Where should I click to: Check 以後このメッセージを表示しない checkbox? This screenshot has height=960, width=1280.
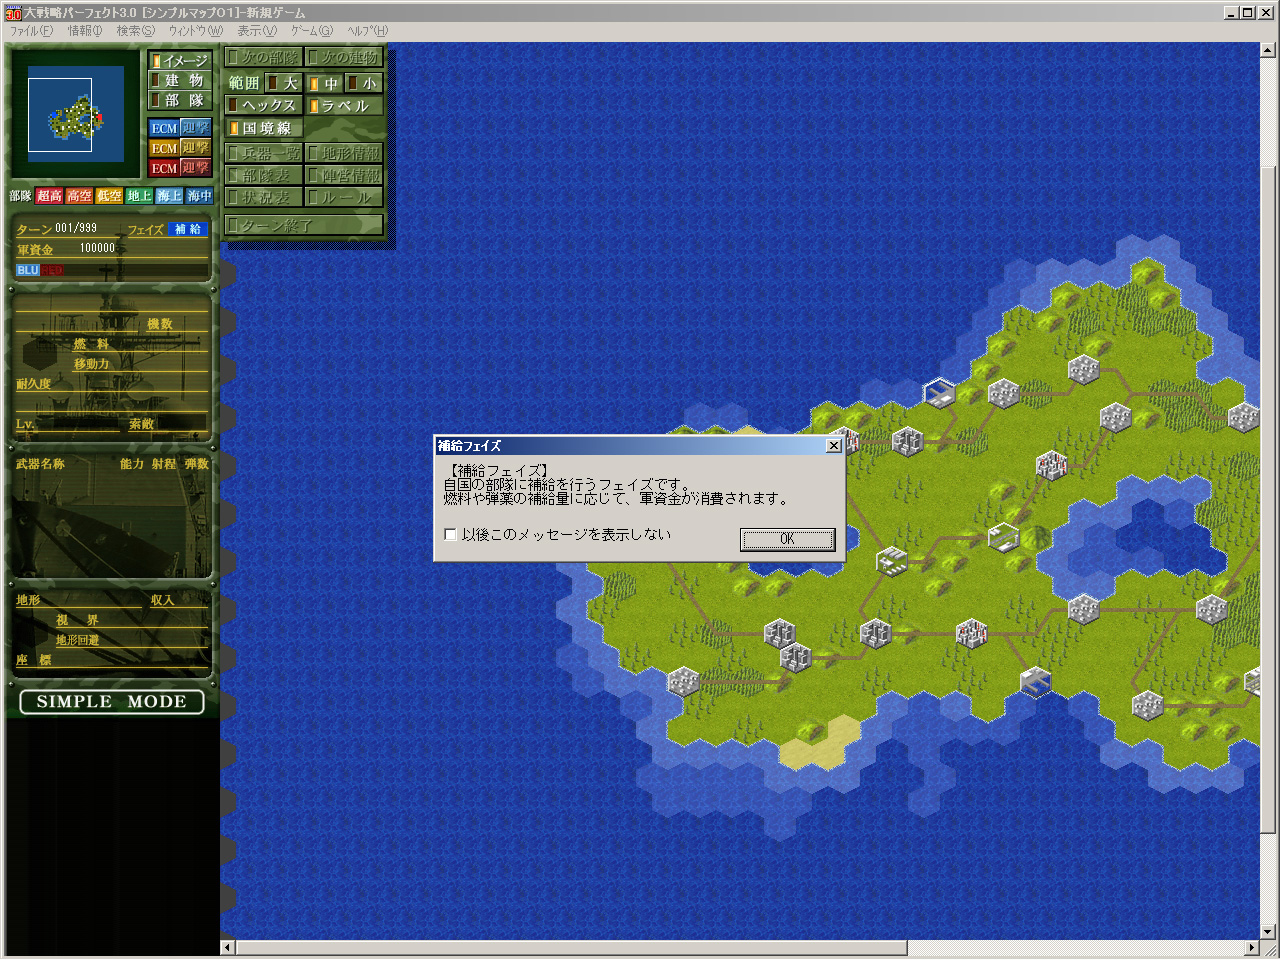(450, 535)
